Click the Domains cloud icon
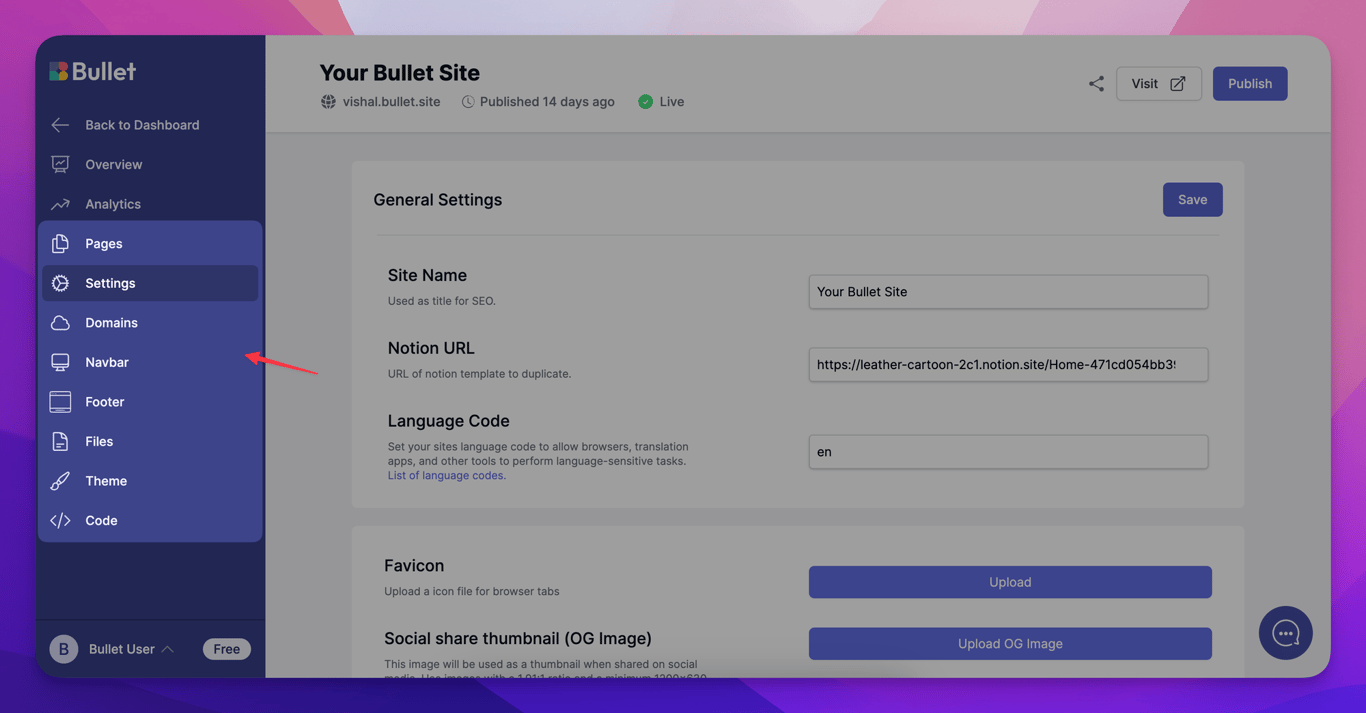 pos(60,323)
